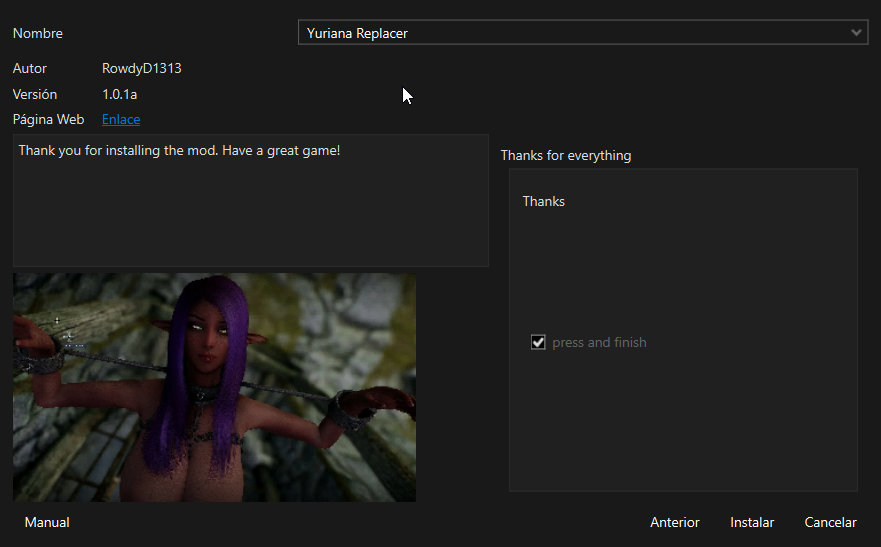Click the Autor label
This screenshot has height=547, width=881.
pyautogui.click(x=30, y=69)
